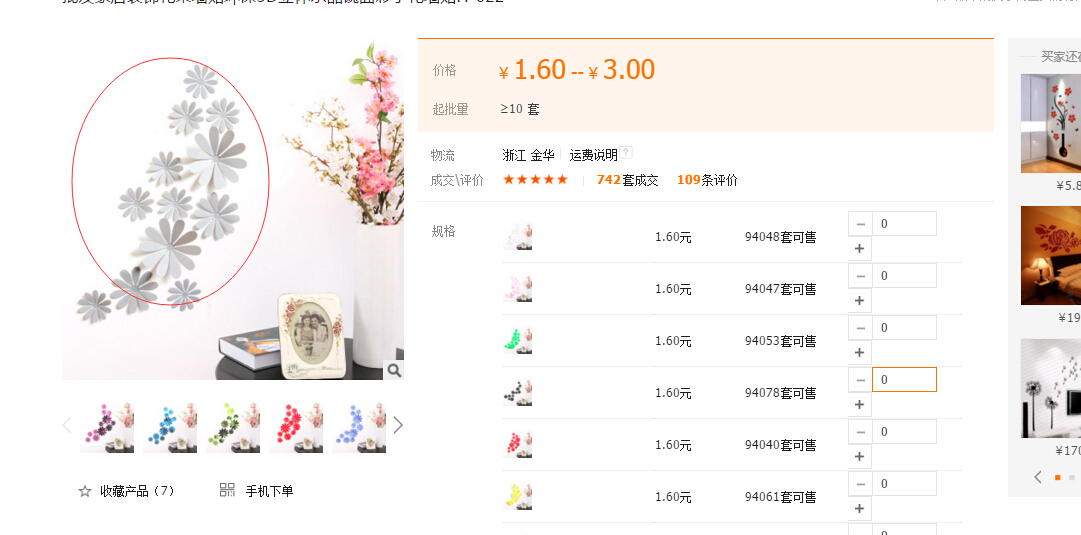Click the quantity field for black variant
Viewport: 1081px width, 535px height.
[x=904, y=380]
